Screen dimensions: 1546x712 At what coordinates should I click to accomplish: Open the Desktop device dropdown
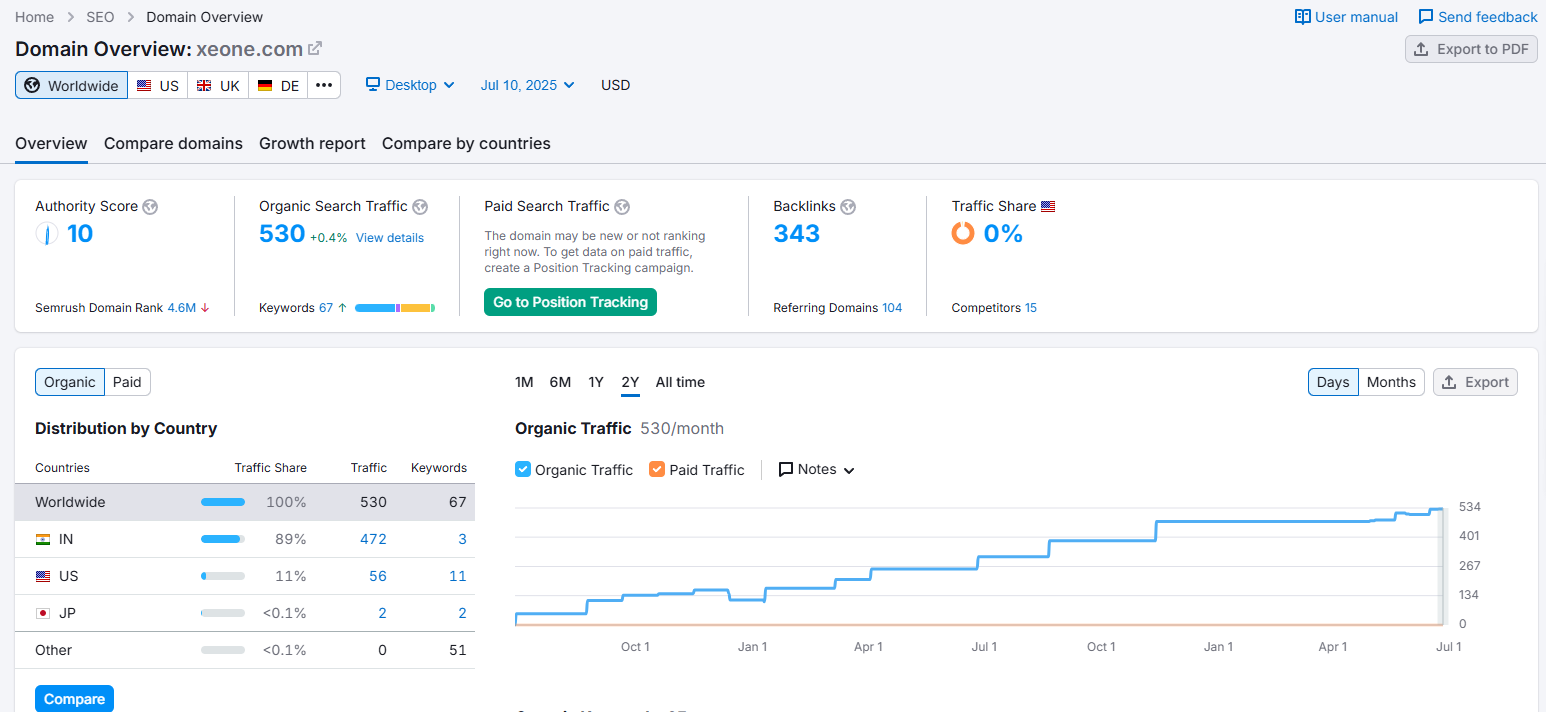click(x=410, y=85)
